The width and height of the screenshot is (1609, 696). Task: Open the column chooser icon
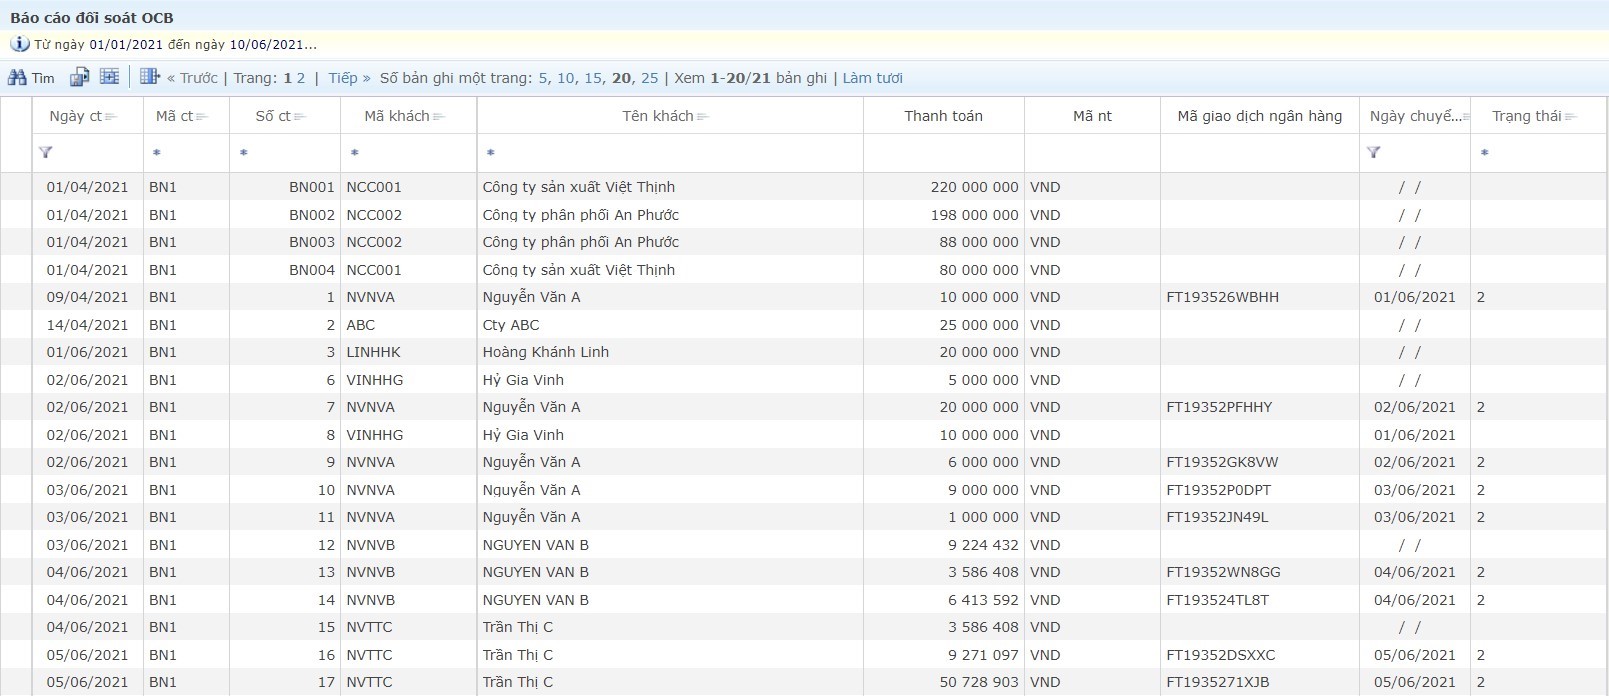[149, 77]
